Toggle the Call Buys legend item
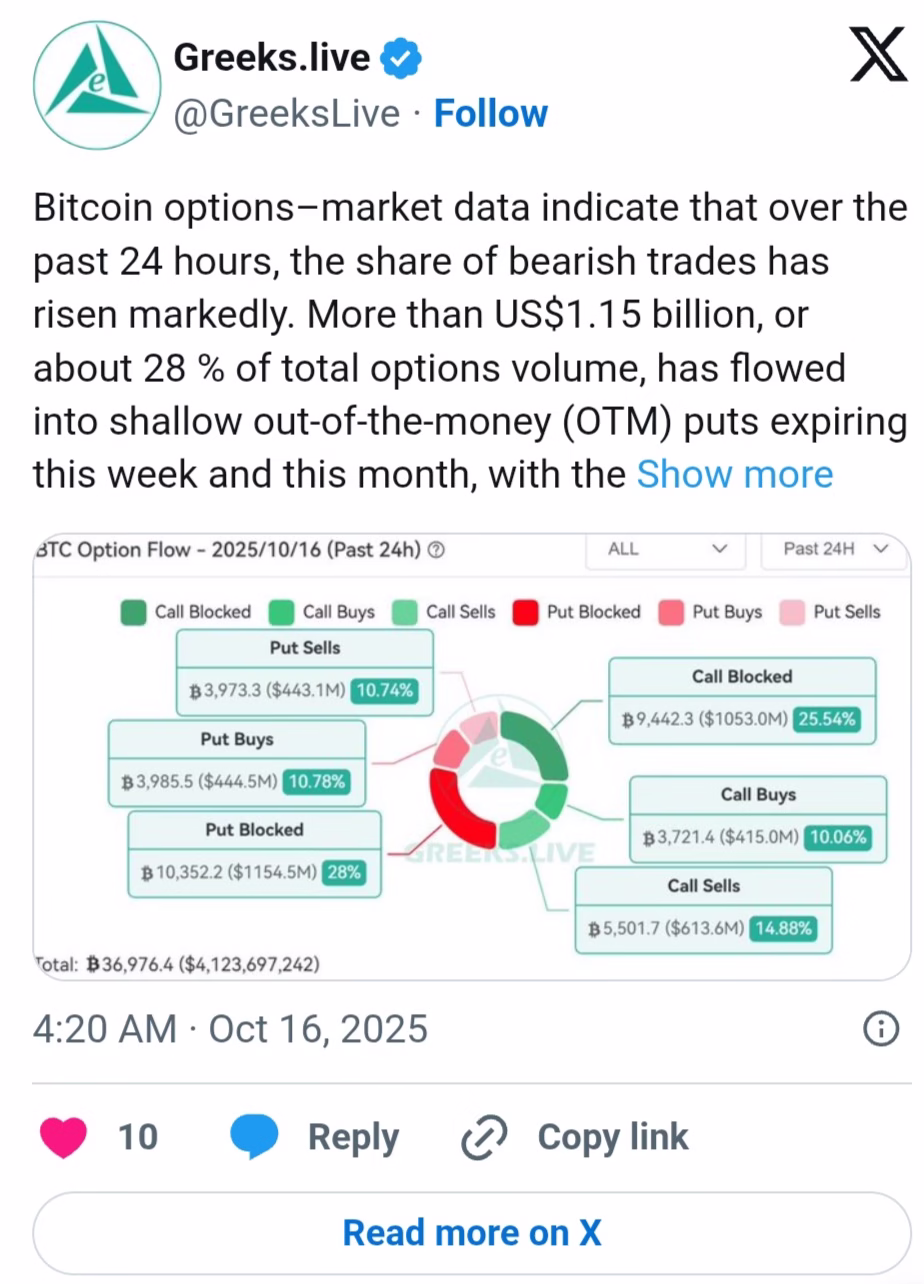 tap(323, 612)
